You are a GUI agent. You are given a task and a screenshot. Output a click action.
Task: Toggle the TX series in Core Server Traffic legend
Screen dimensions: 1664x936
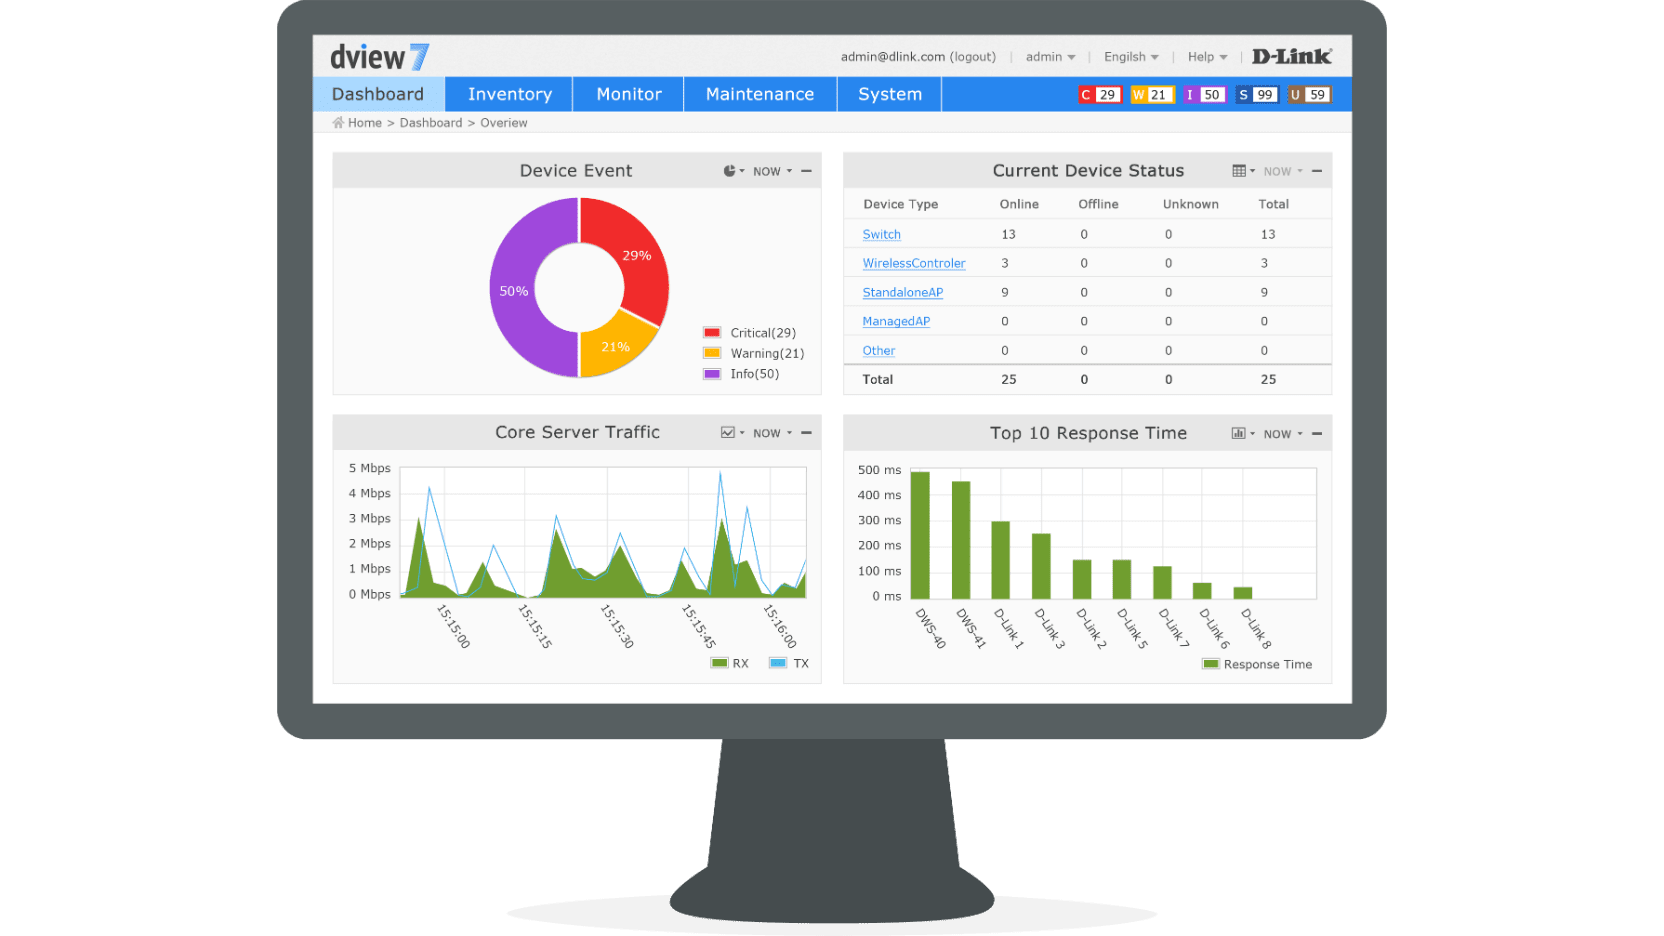tap(789, 663)
